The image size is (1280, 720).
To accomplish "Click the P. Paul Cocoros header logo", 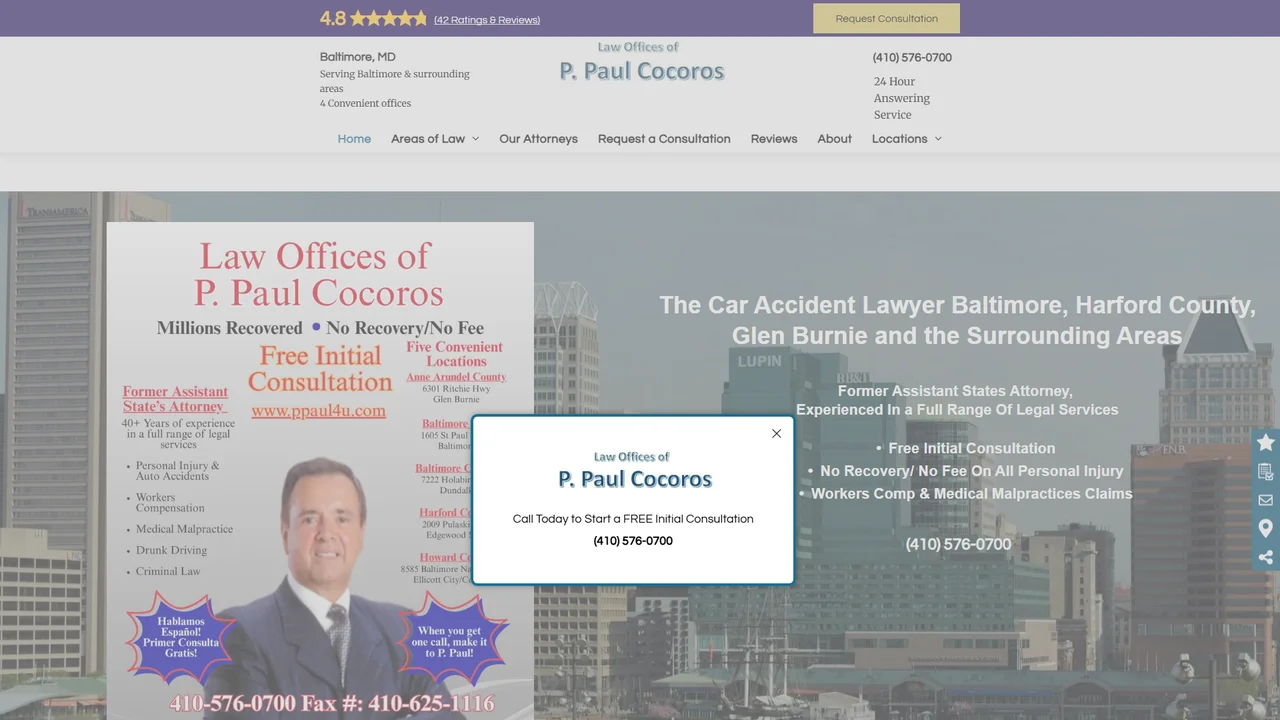I will click(x=641, y=62).
